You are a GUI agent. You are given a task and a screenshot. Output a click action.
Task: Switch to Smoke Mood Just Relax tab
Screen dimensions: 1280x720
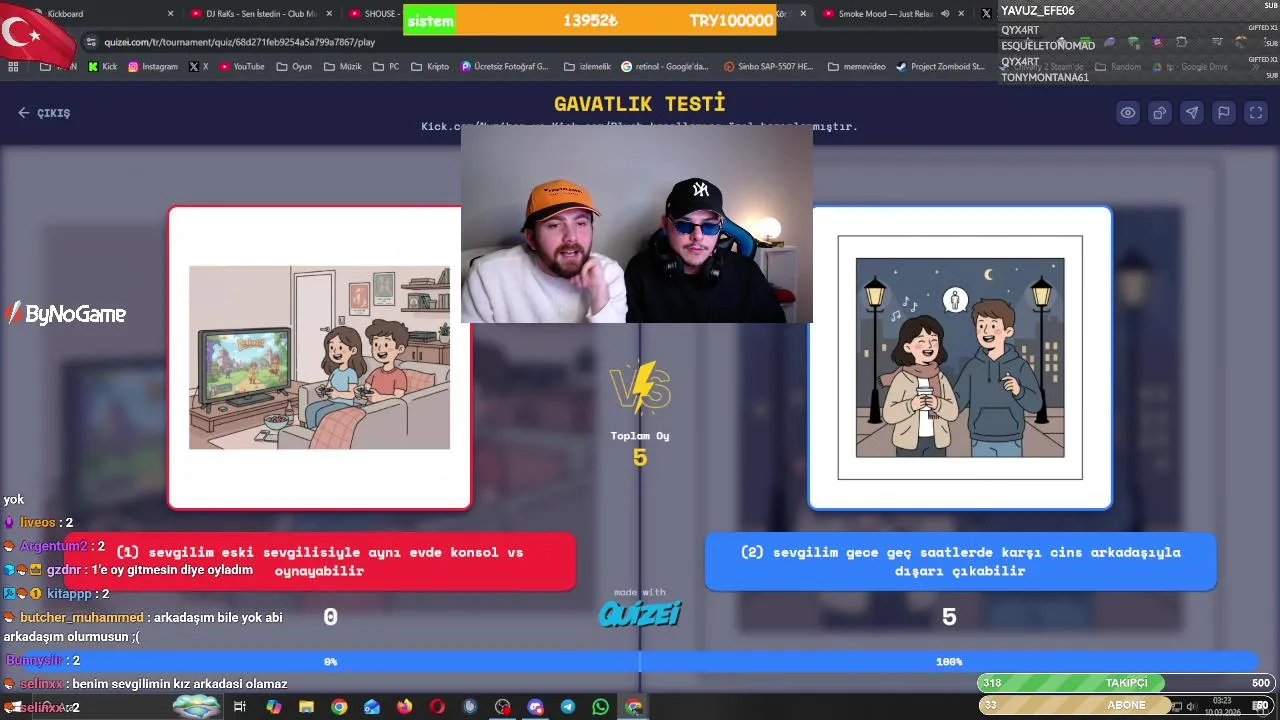(x=890, y=14)
